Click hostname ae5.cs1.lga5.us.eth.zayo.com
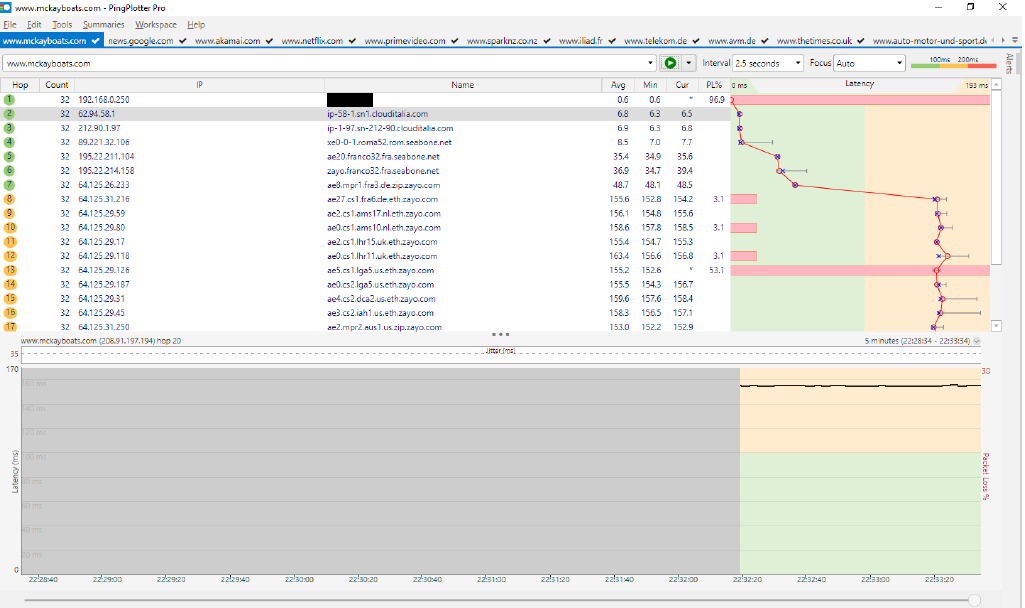This screenshot has height=608, width=1025. (380, 271)
